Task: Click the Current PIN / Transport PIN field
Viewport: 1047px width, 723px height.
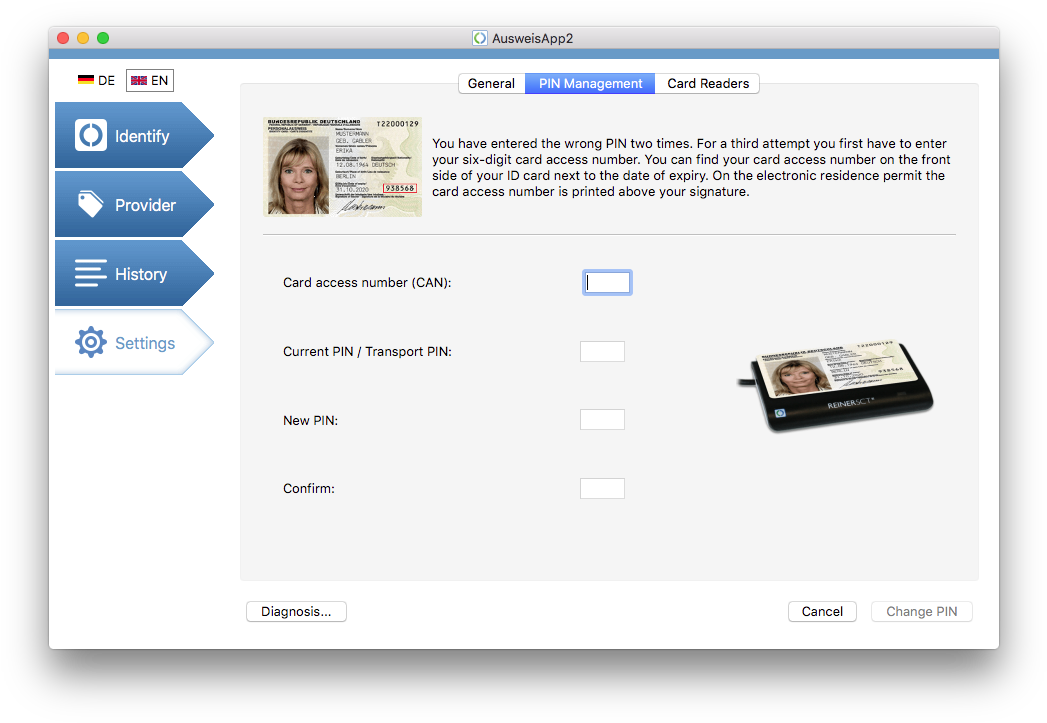Action: [x=602, y=351]
